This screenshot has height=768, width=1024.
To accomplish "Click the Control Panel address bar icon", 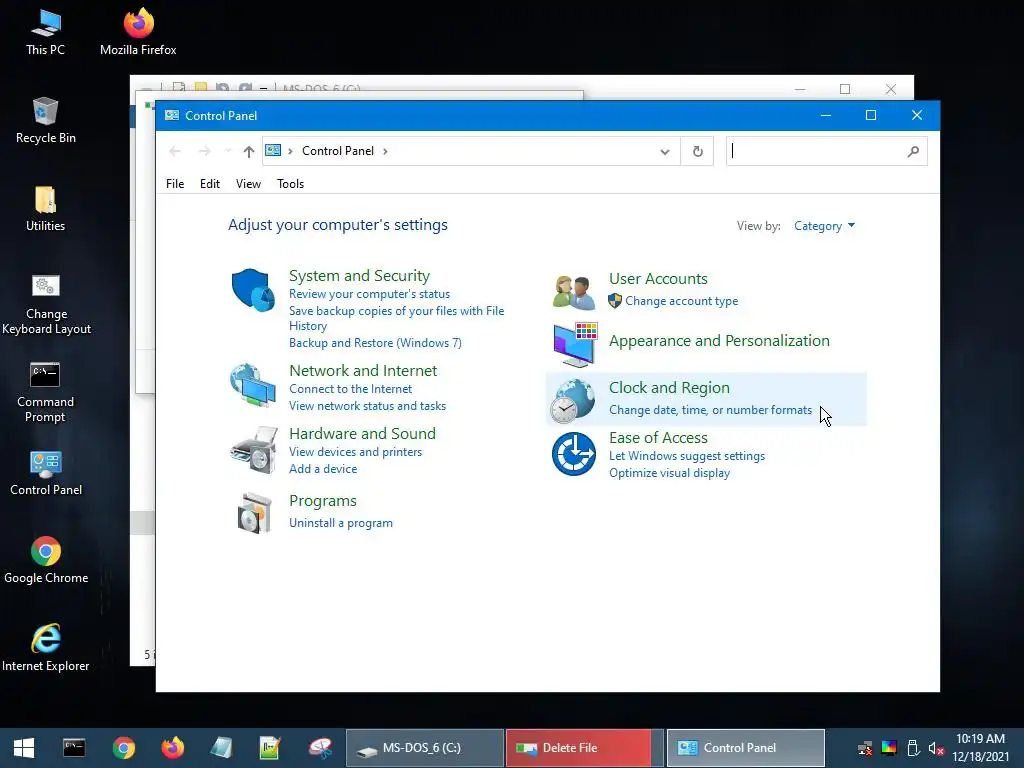I will (x=273, y=151).
